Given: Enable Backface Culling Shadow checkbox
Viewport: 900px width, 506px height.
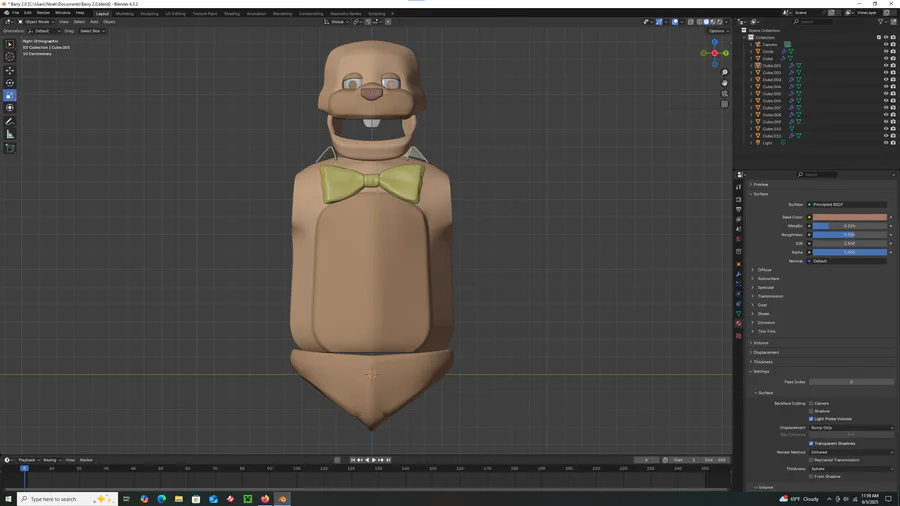Looking at the screenshot, I should pos(811,411).
